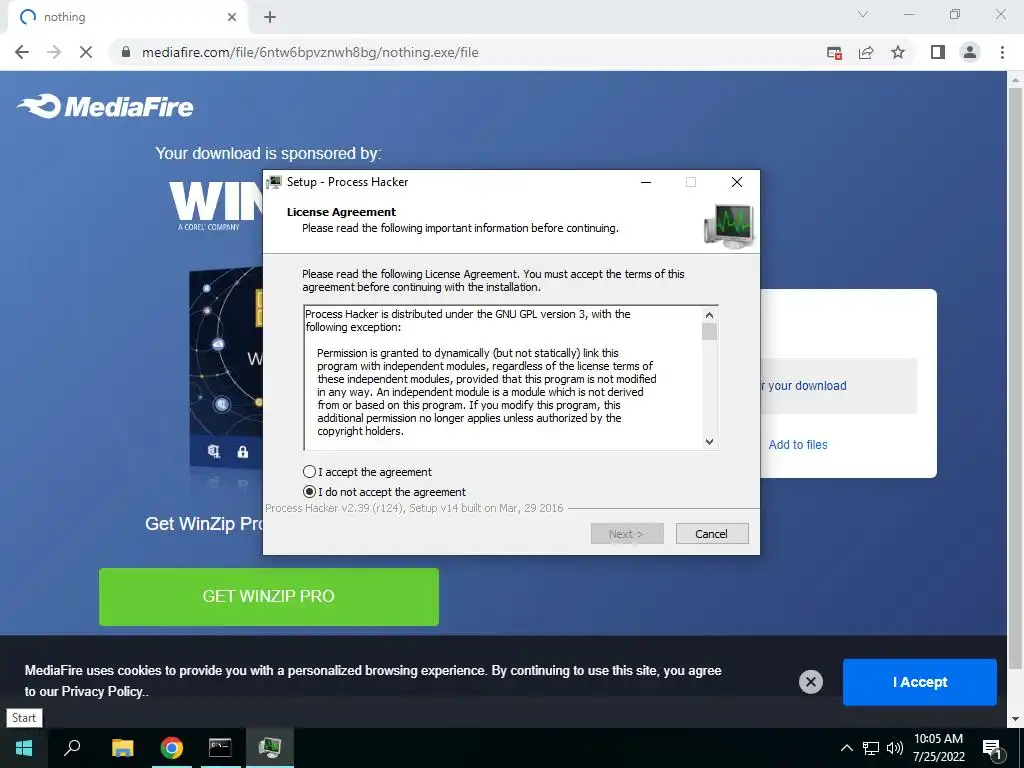Click the disabled Next button in Setup

point(627,534)
